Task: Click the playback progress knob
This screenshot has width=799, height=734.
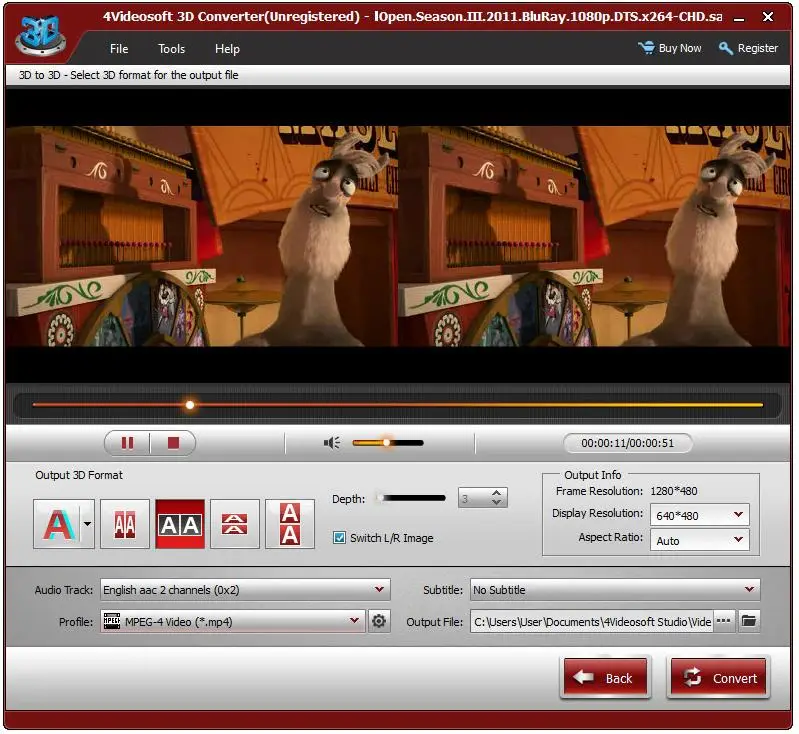Action: point(190,405)
